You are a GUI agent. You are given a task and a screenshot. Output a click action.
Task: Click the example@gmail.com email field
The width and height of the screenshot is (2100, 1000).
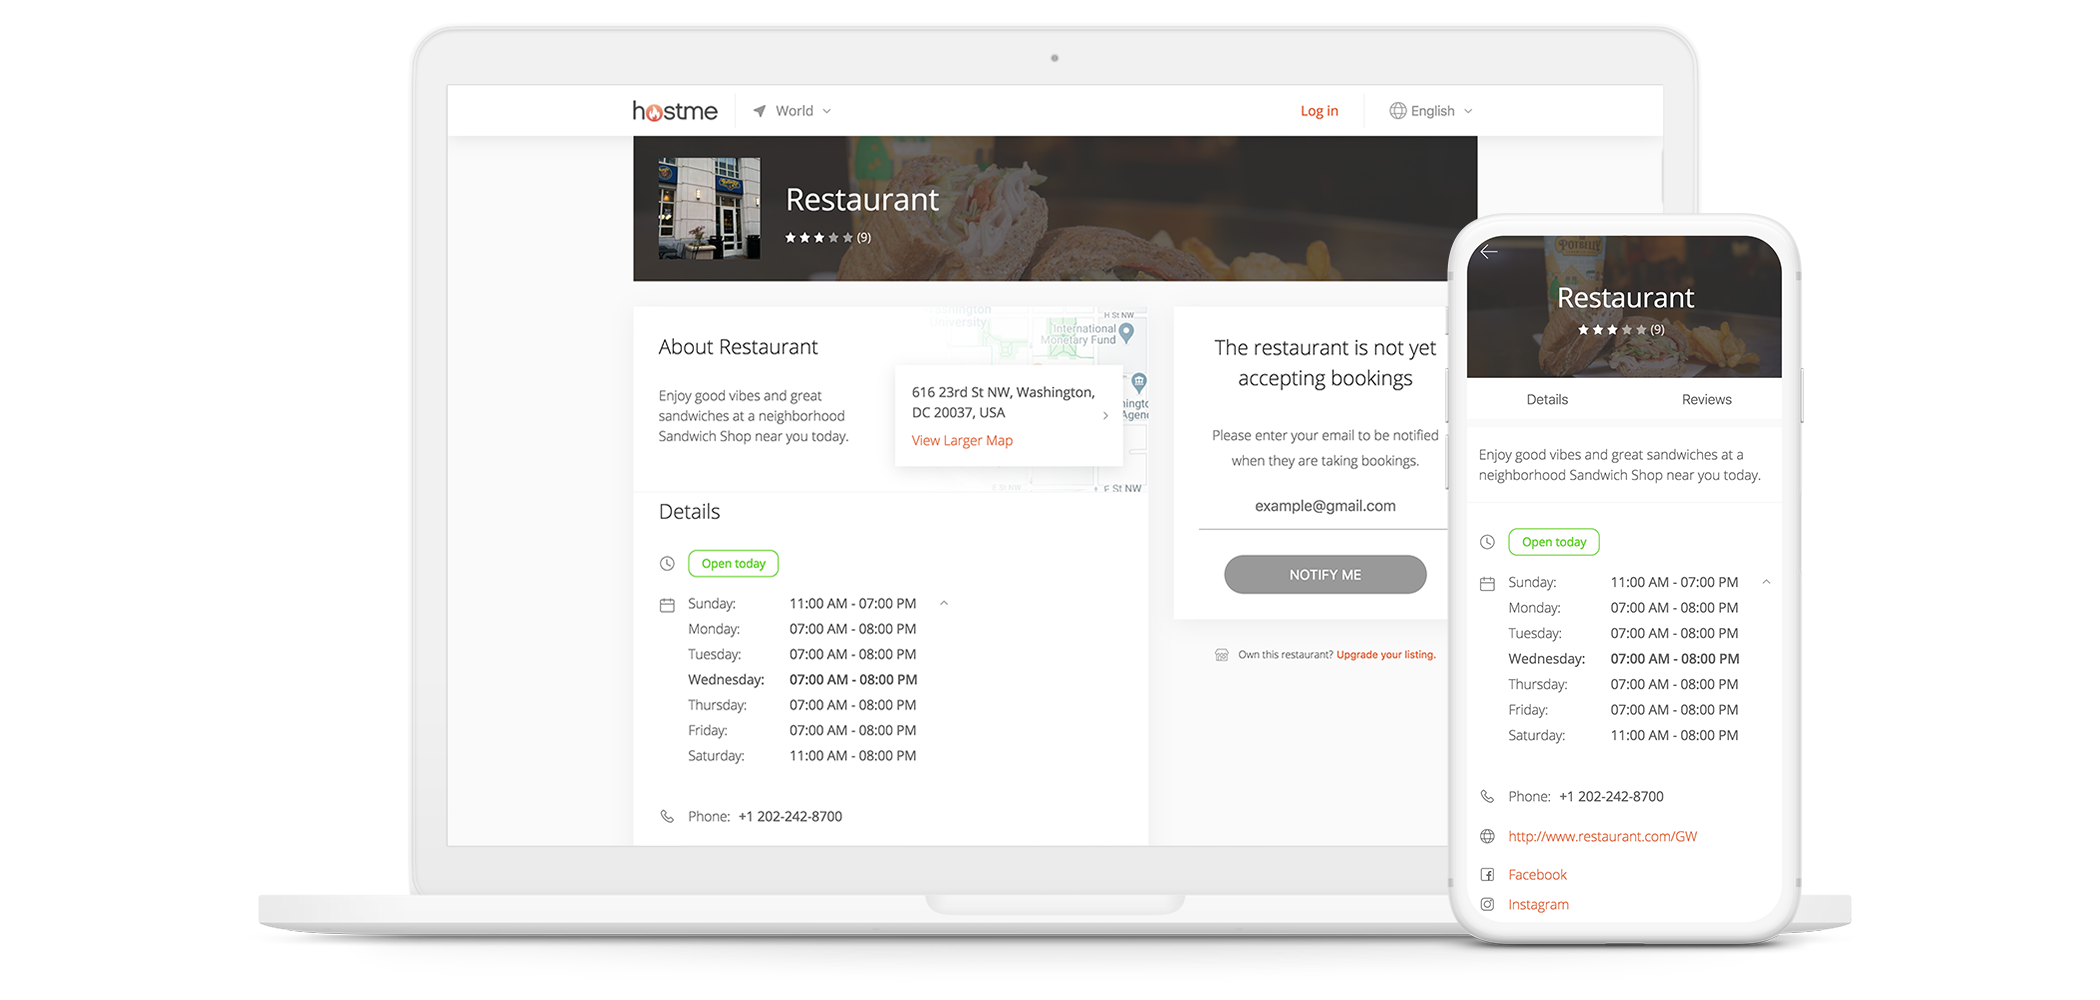coord(1324,506)
